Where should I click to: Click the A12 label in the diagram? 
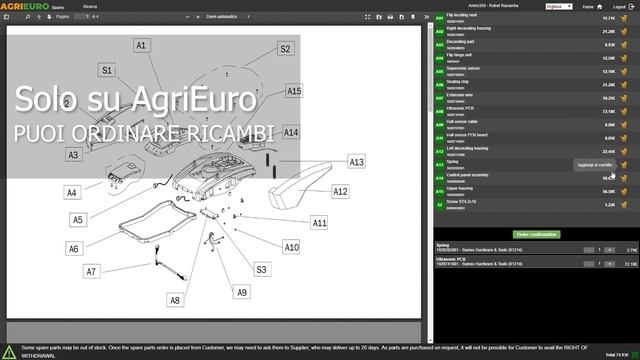click(340, 191)
